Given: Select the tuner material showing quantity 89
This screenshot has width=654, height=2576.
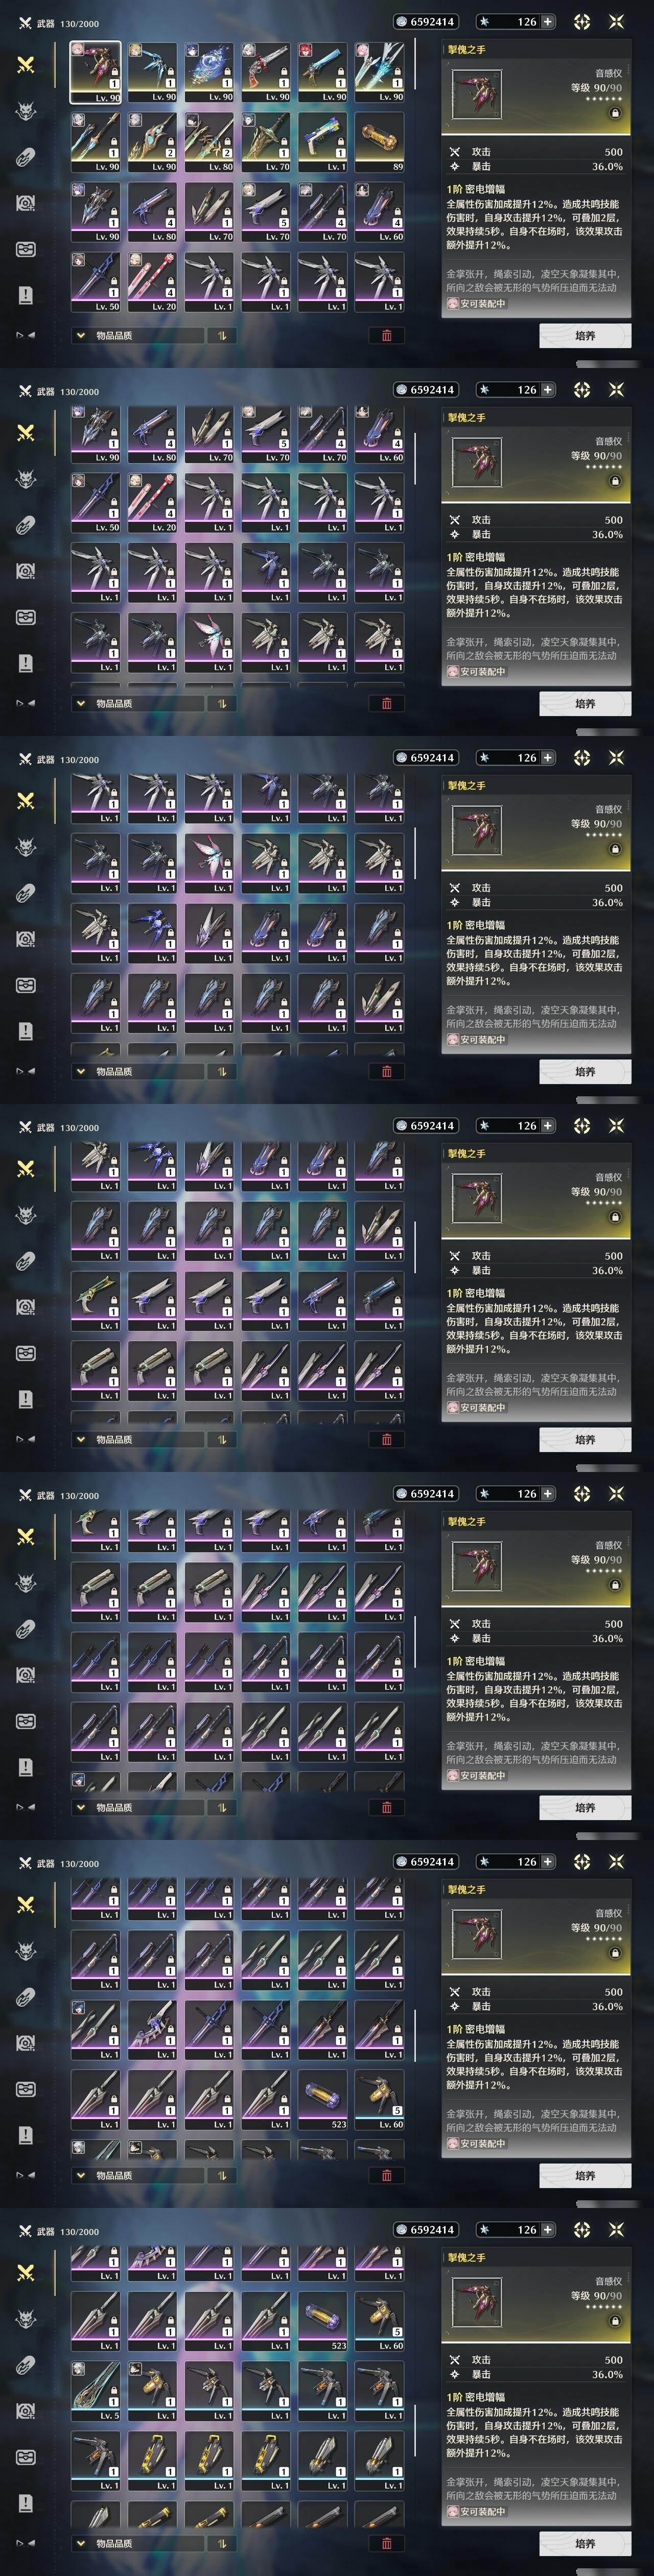Looking at the screenshot, I should point(379,142).
